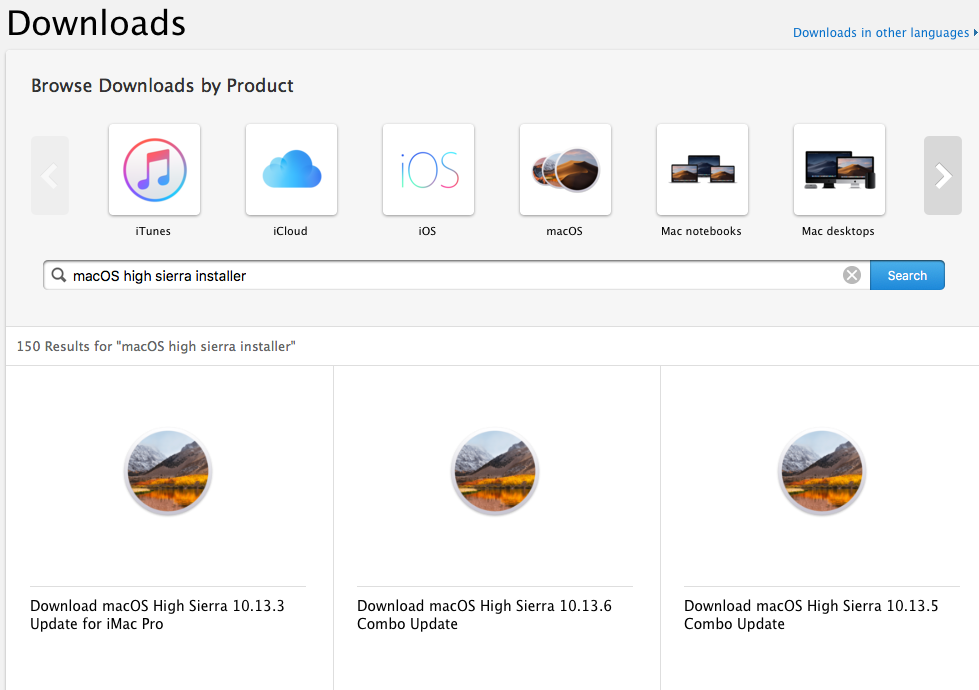Screen dimensions: 979x690
Task: Select the iCloud product icon
Action: [291, 169]
